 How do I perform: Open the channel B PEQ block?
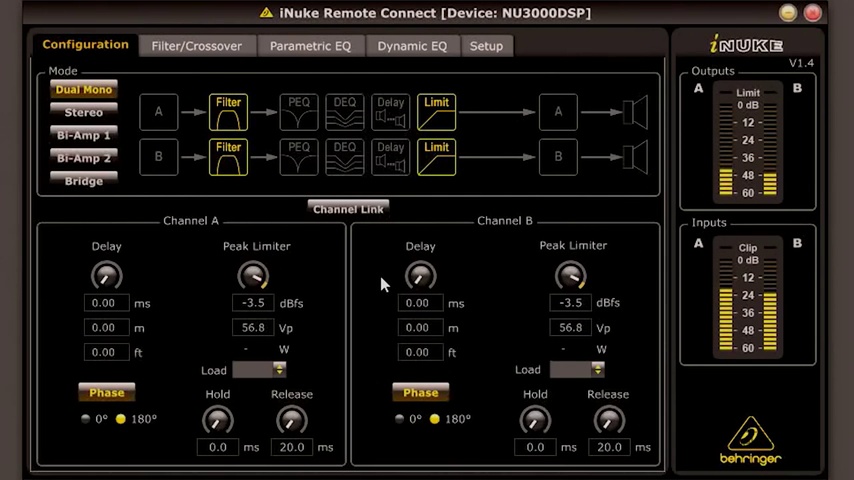(x=298, y=157)
